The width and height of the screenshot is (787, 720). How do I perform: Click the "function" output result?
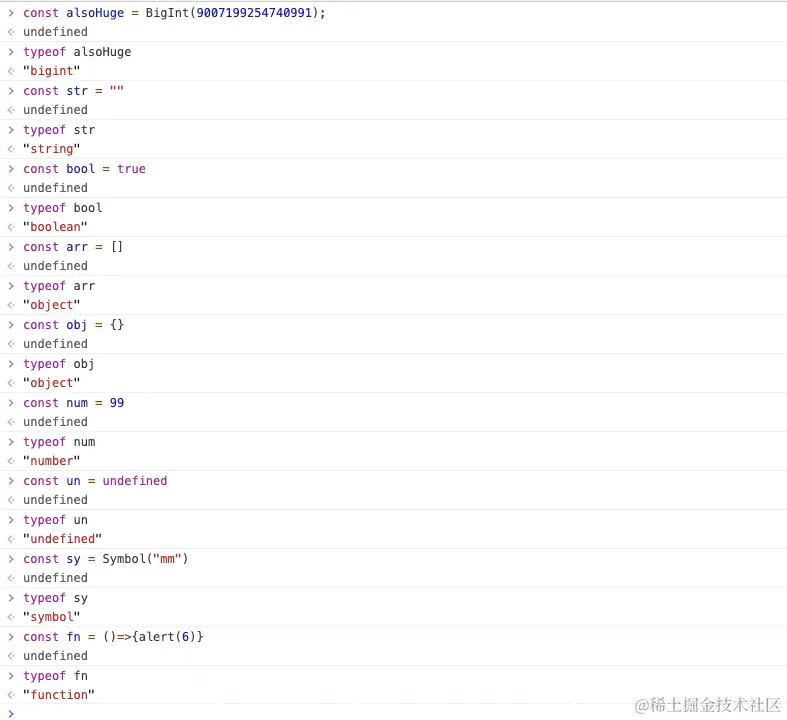click(x=59, y=695)
